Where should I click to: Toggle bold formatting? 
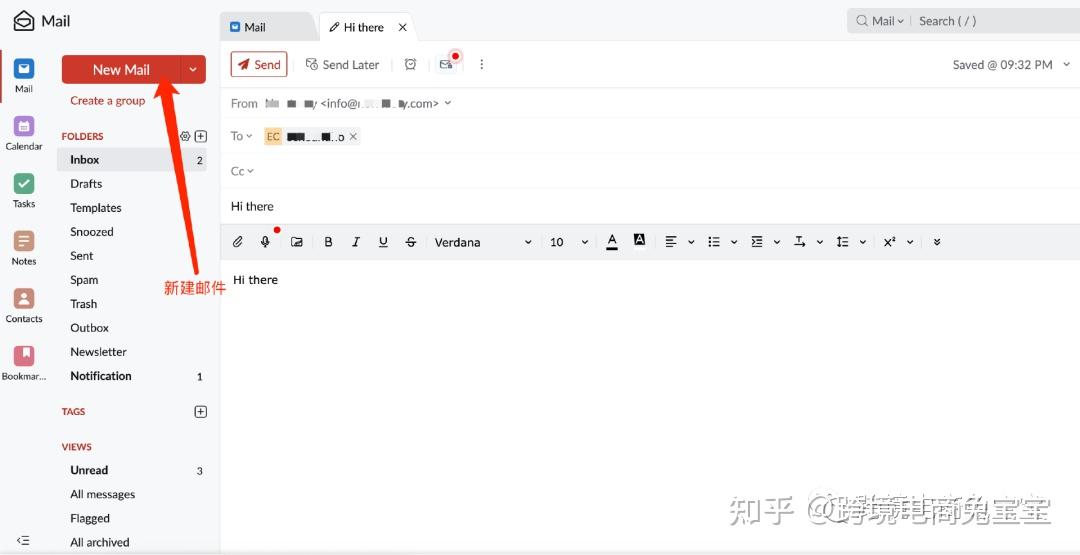click(x=328, y=242)
